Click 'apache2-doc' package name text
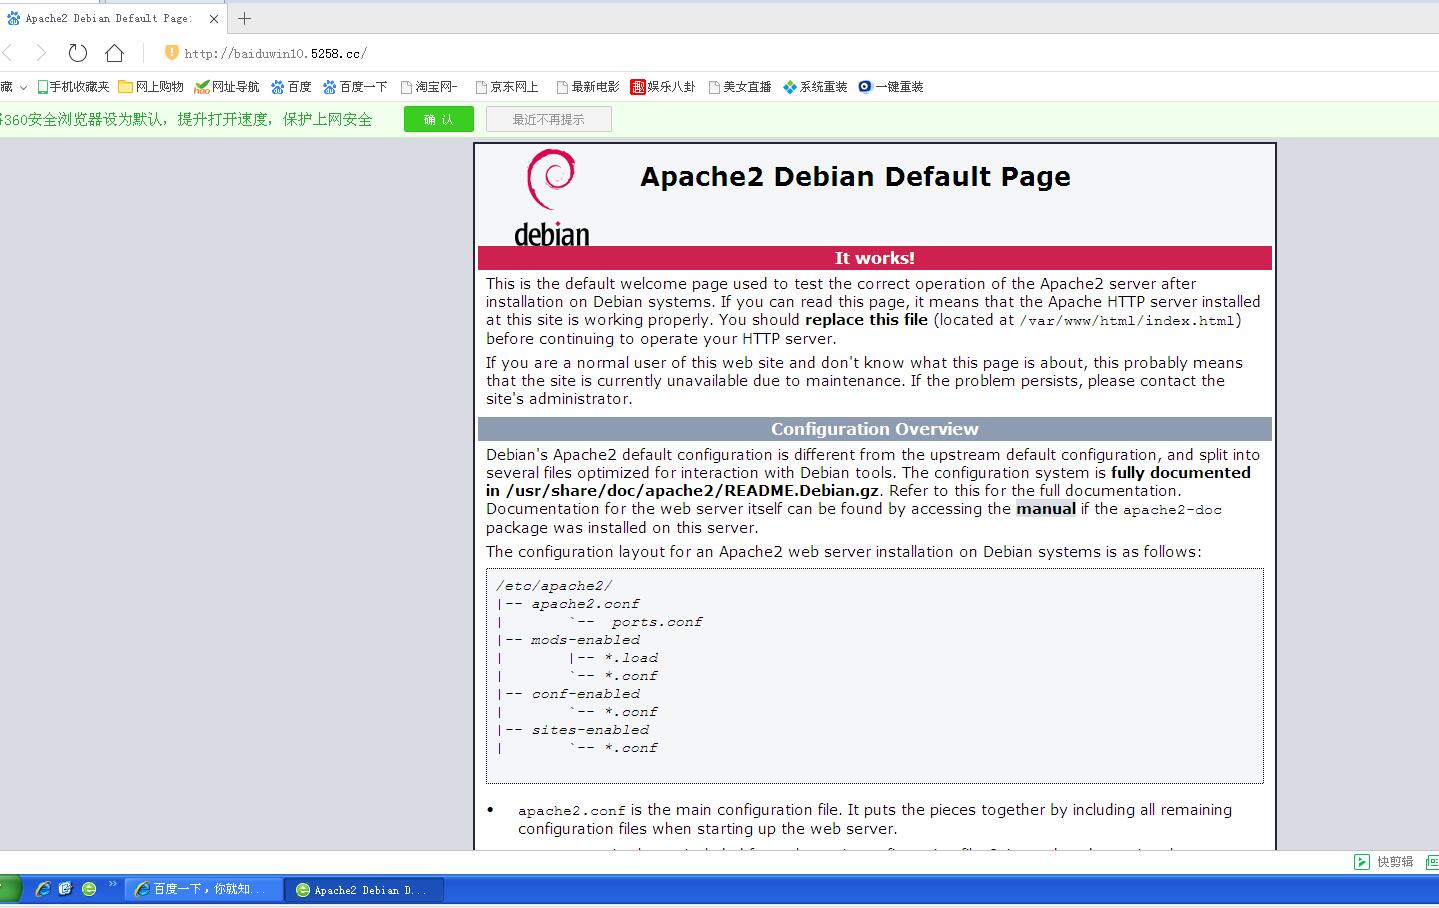Image resolution: width=1439 pixels, height=908 pixels. [x=1172, y=509]
